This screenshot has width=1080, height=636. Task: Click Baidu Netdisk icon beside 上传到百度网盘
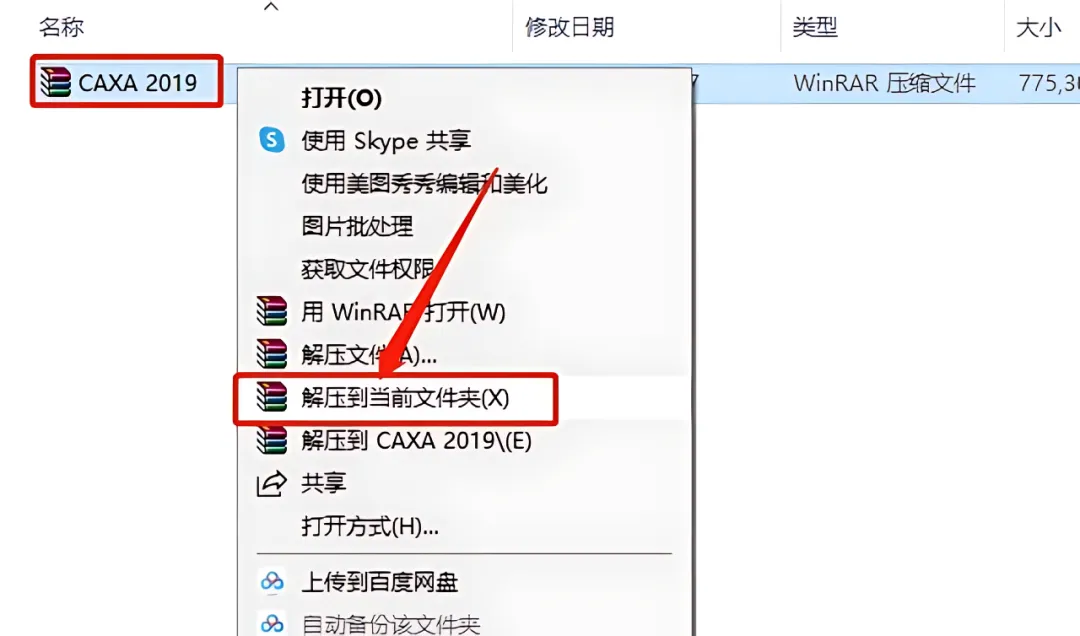click(x=272, y=582)
